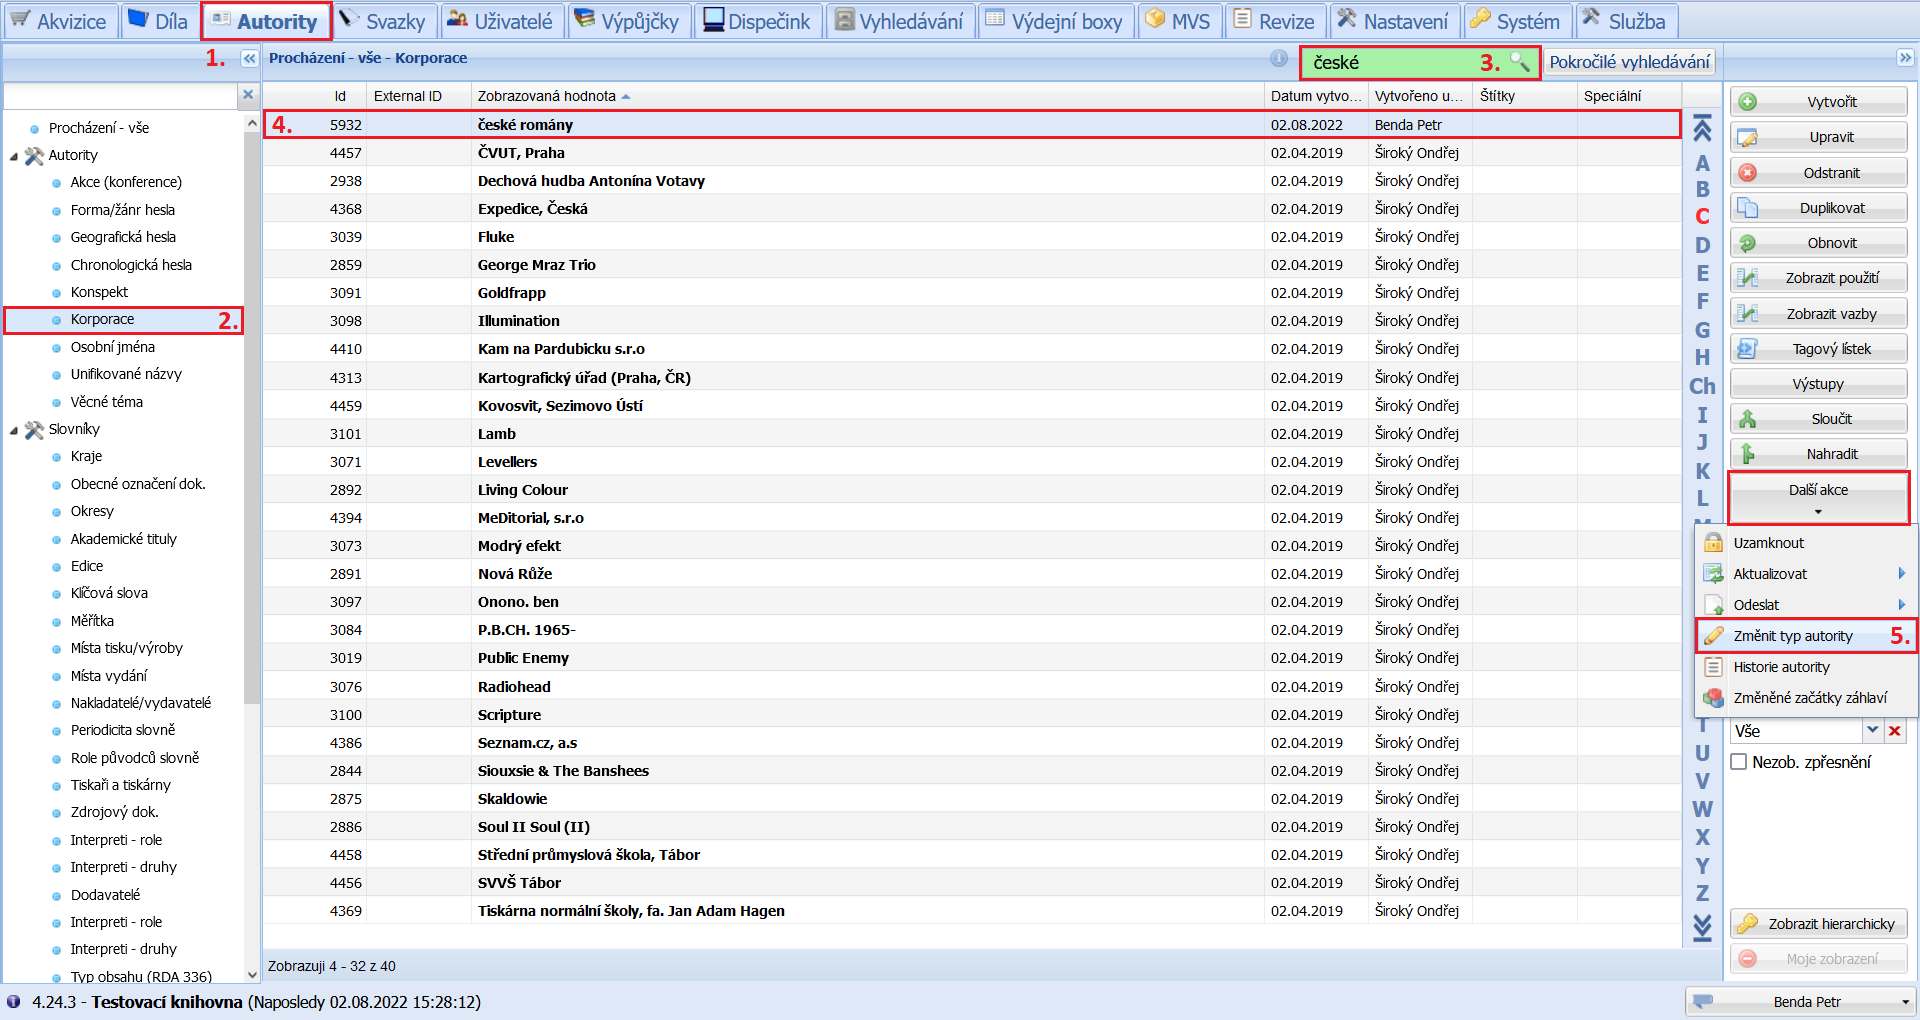Viewport: 1920px width, 1020px height.
Task: Open the MVS tab
Action: pyautogui.click(x=1179, y=21)
